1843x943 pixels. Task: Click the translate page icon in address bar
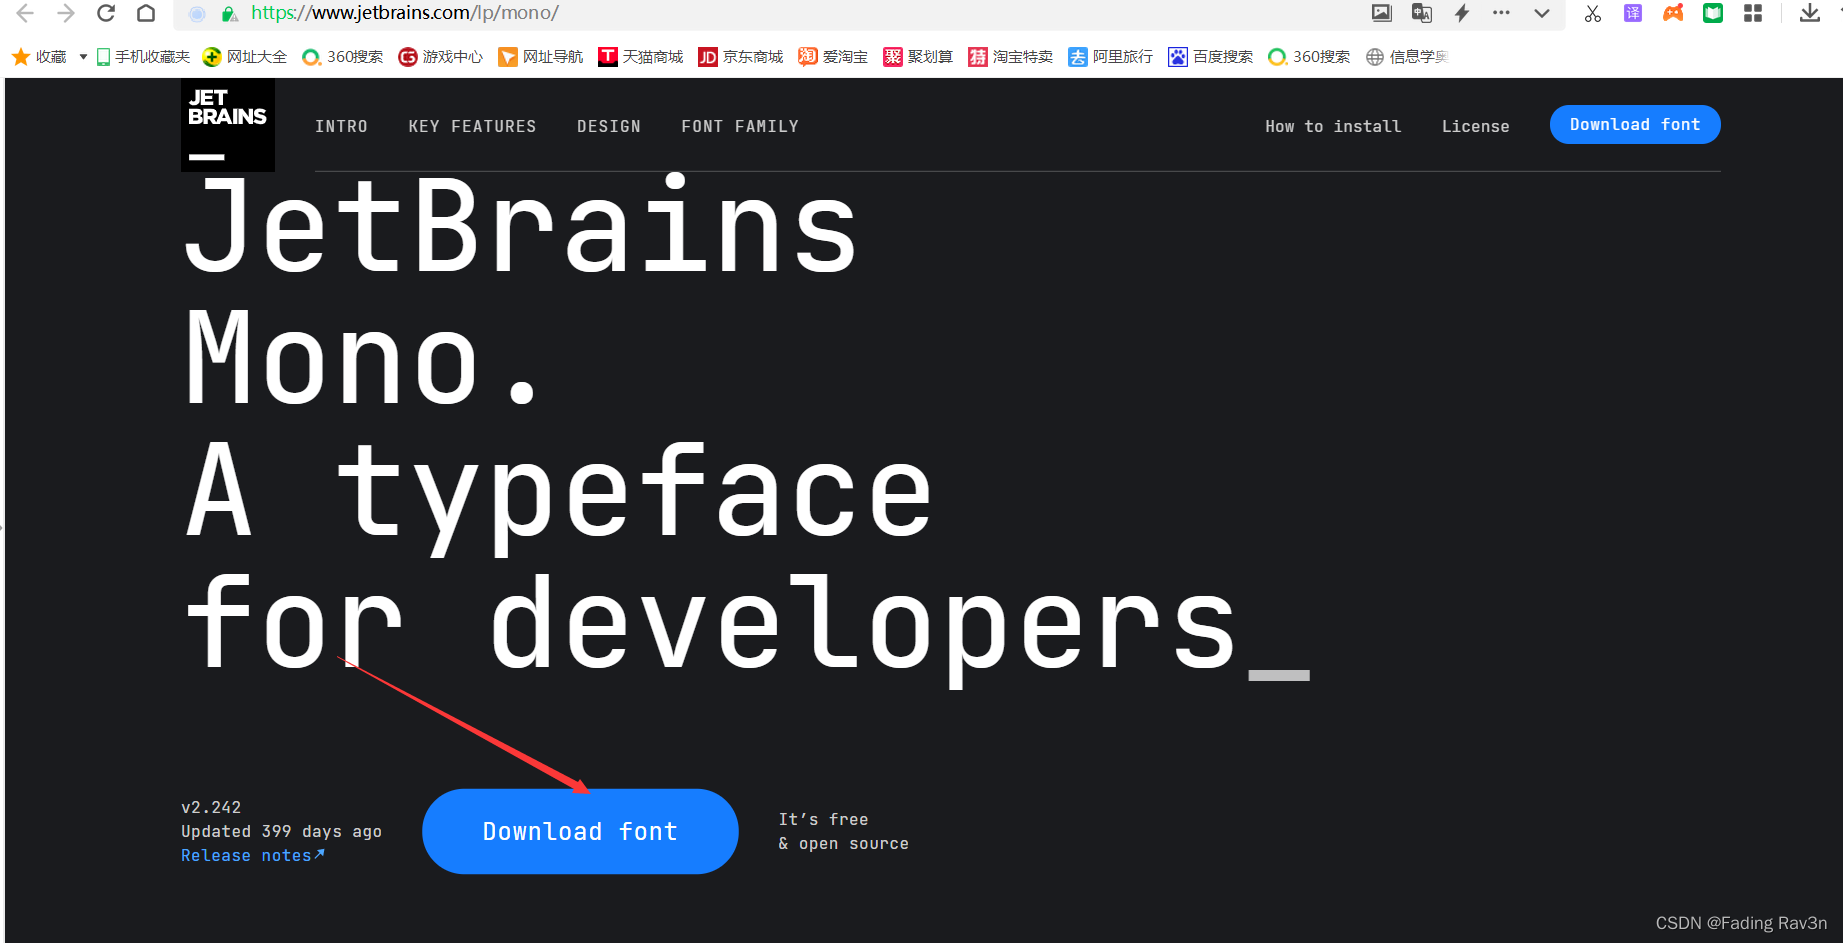(1421, 13)
